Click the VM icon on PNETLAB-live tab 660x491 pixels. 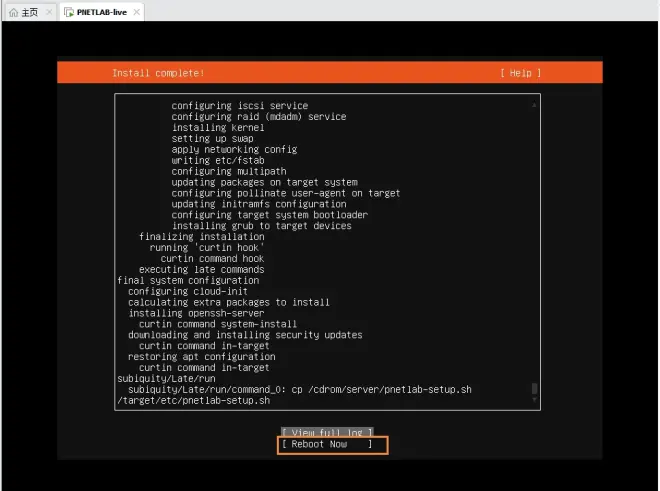(69, 12)
